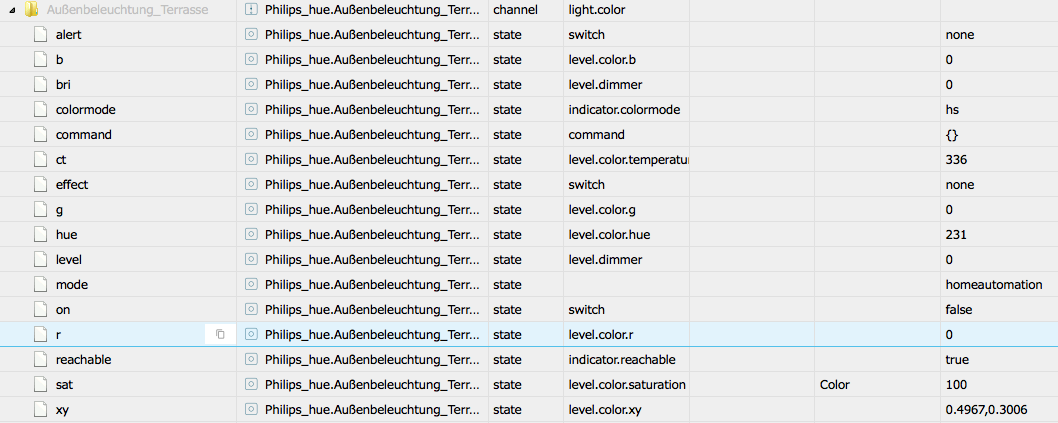Click the file icon of the on state
Image resolution: width=1058 pixels, height=423 pixels.
pos(42,310)
